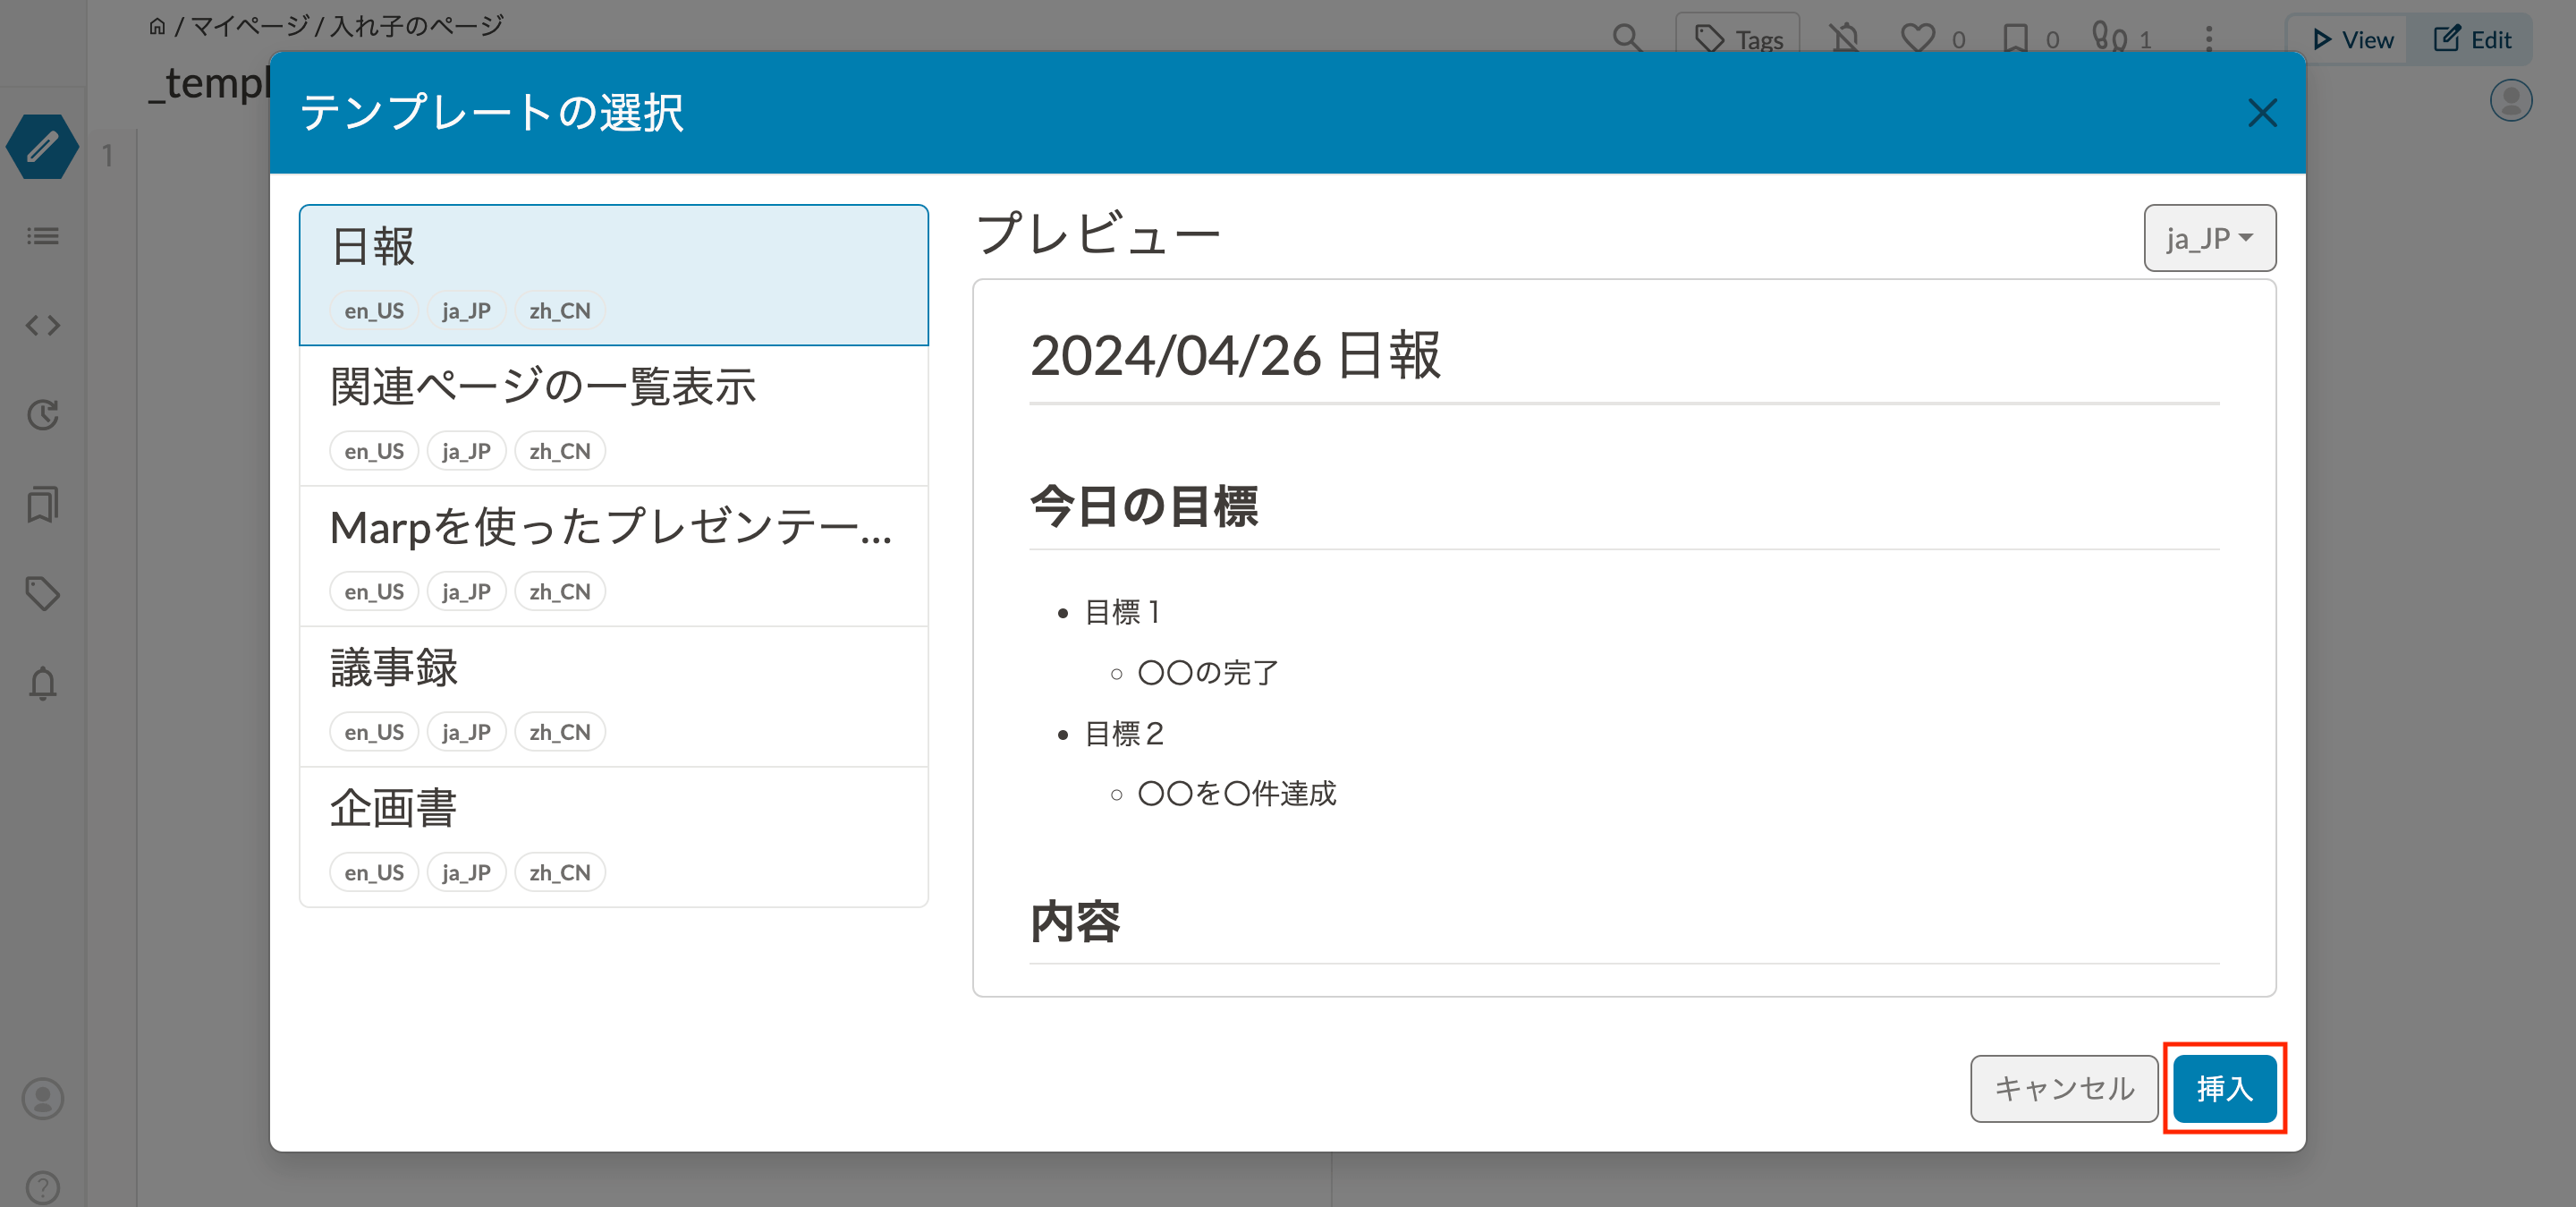This screenshot has width=2576, height=1207.
Task: Open the three-dot overflow menu
Action: [x=2206, y=38]
